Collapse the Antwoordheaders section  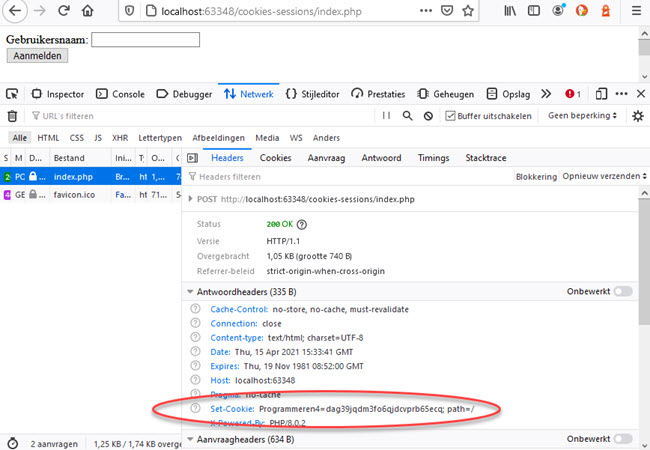(x=190, y=292)
